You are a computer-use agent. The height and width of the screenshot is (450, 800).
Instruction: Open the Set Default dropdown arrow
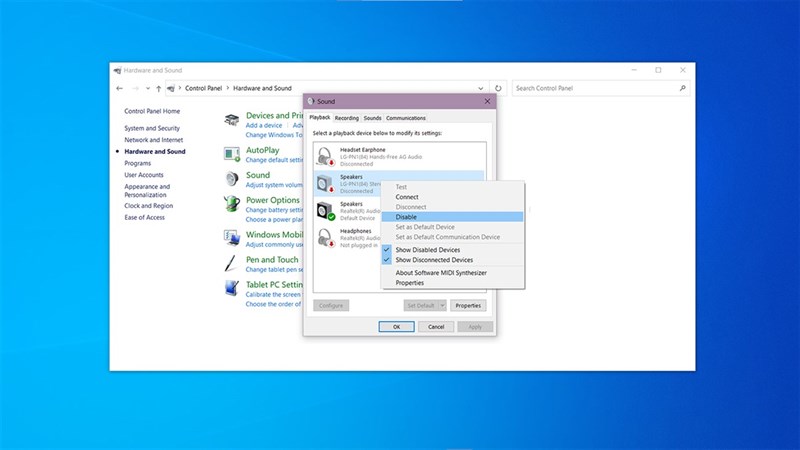click(442, 306)
